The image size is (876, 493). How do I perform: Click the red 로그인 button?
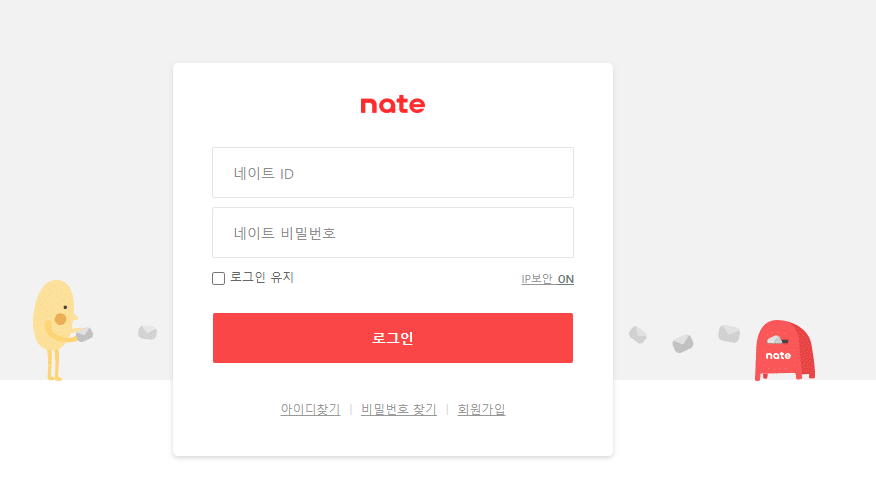coord(393,338)
